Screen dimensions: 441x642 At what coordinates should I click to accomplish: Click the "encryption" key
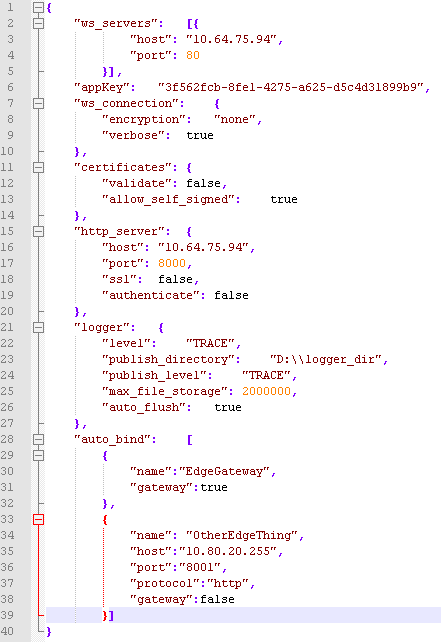click(x=144, y=119)
